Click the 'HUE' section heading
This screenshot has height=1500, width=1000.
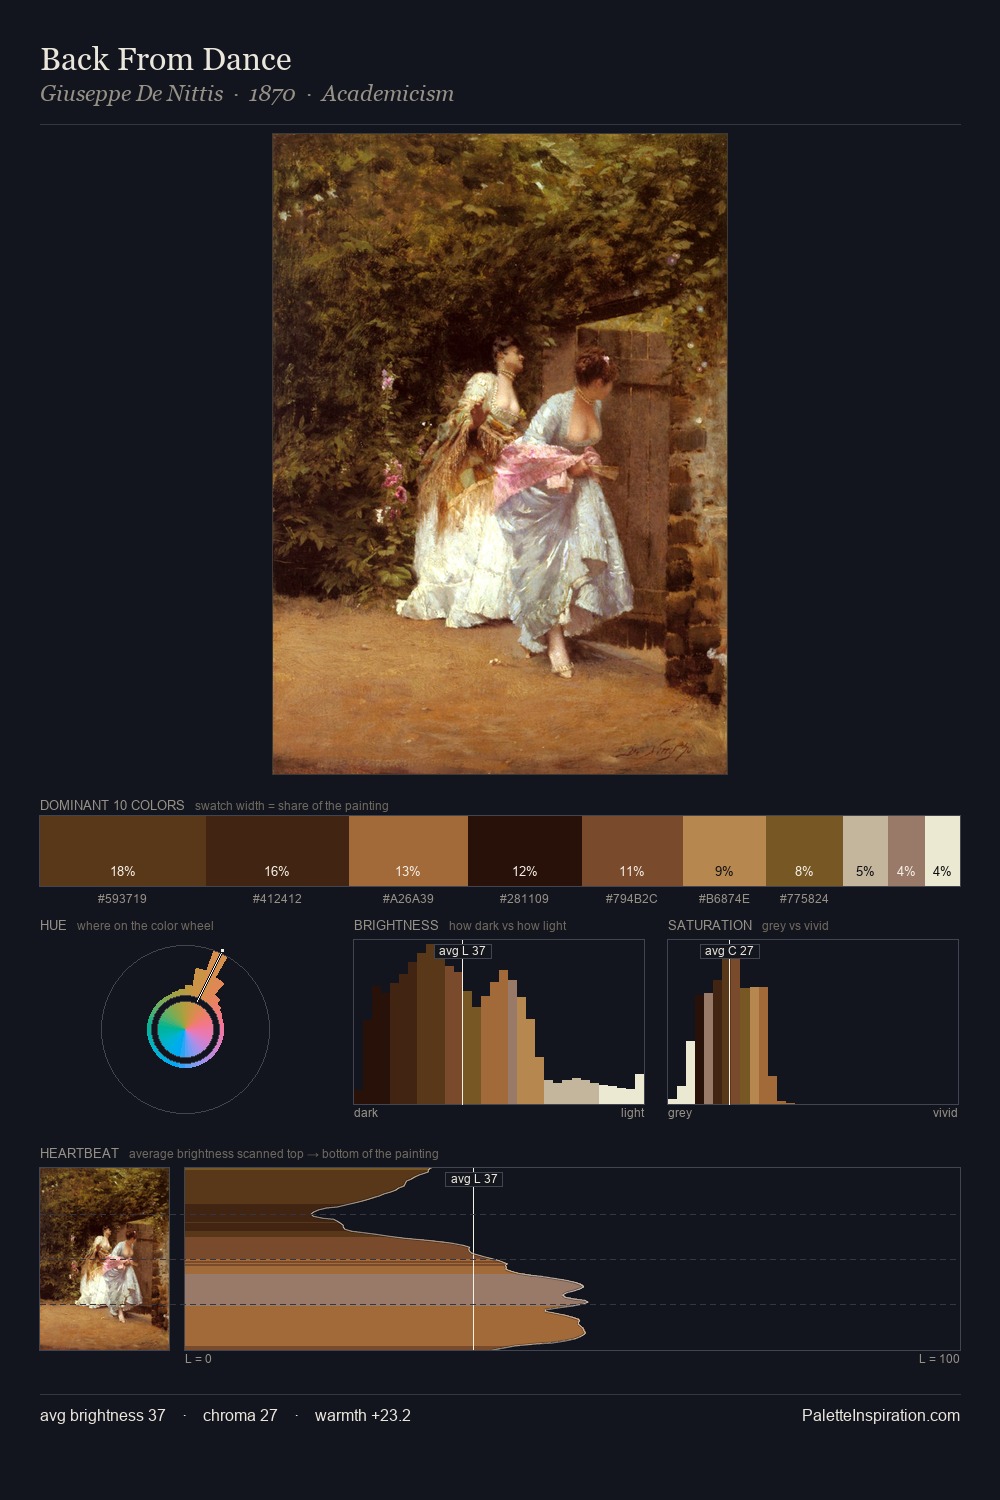click(x=53, y=925)
